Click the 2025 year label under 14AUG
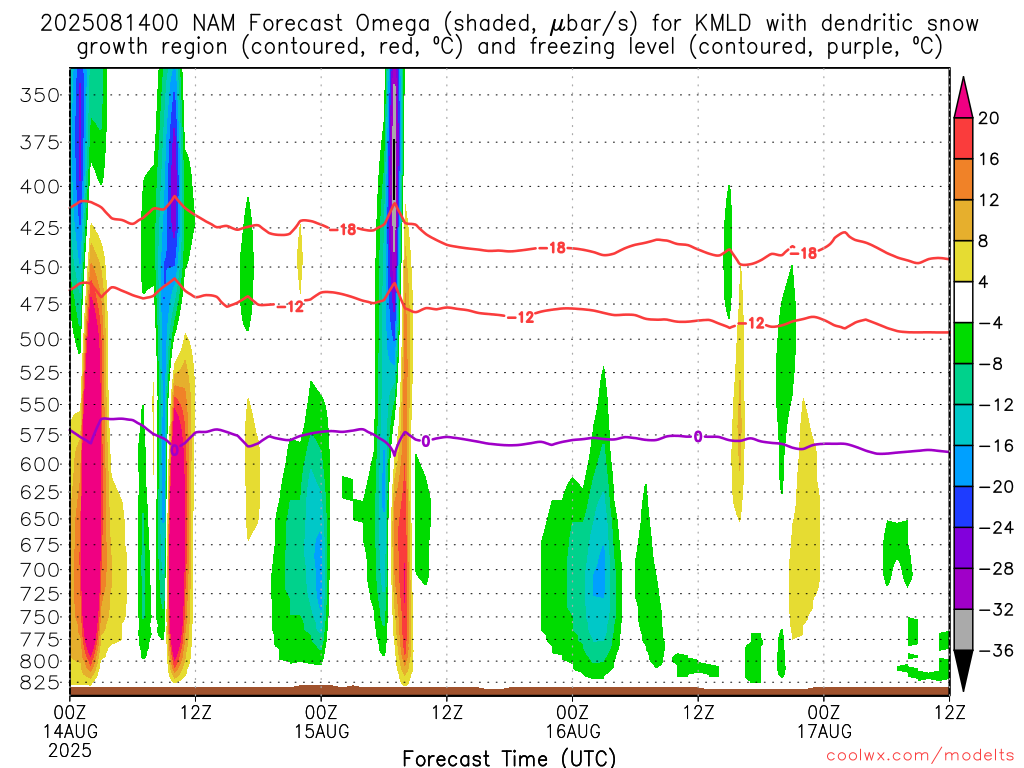The height and width of the screenshot is (768, 1024). point(70,750)
